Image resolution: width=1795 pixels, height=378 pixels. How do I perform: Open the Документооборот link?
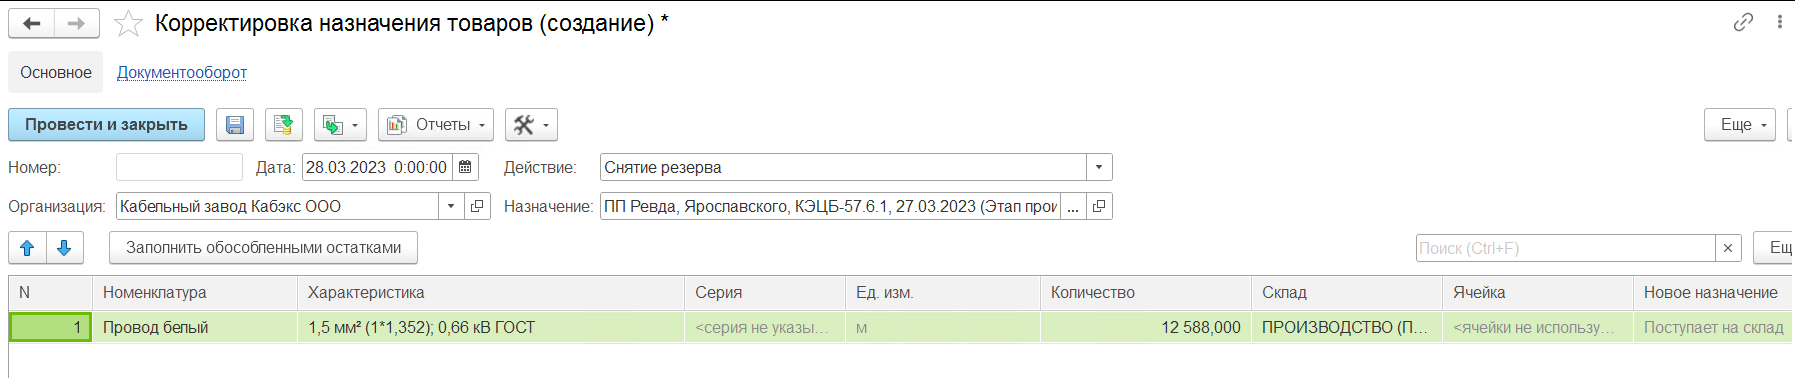click(x=182, y=72)
